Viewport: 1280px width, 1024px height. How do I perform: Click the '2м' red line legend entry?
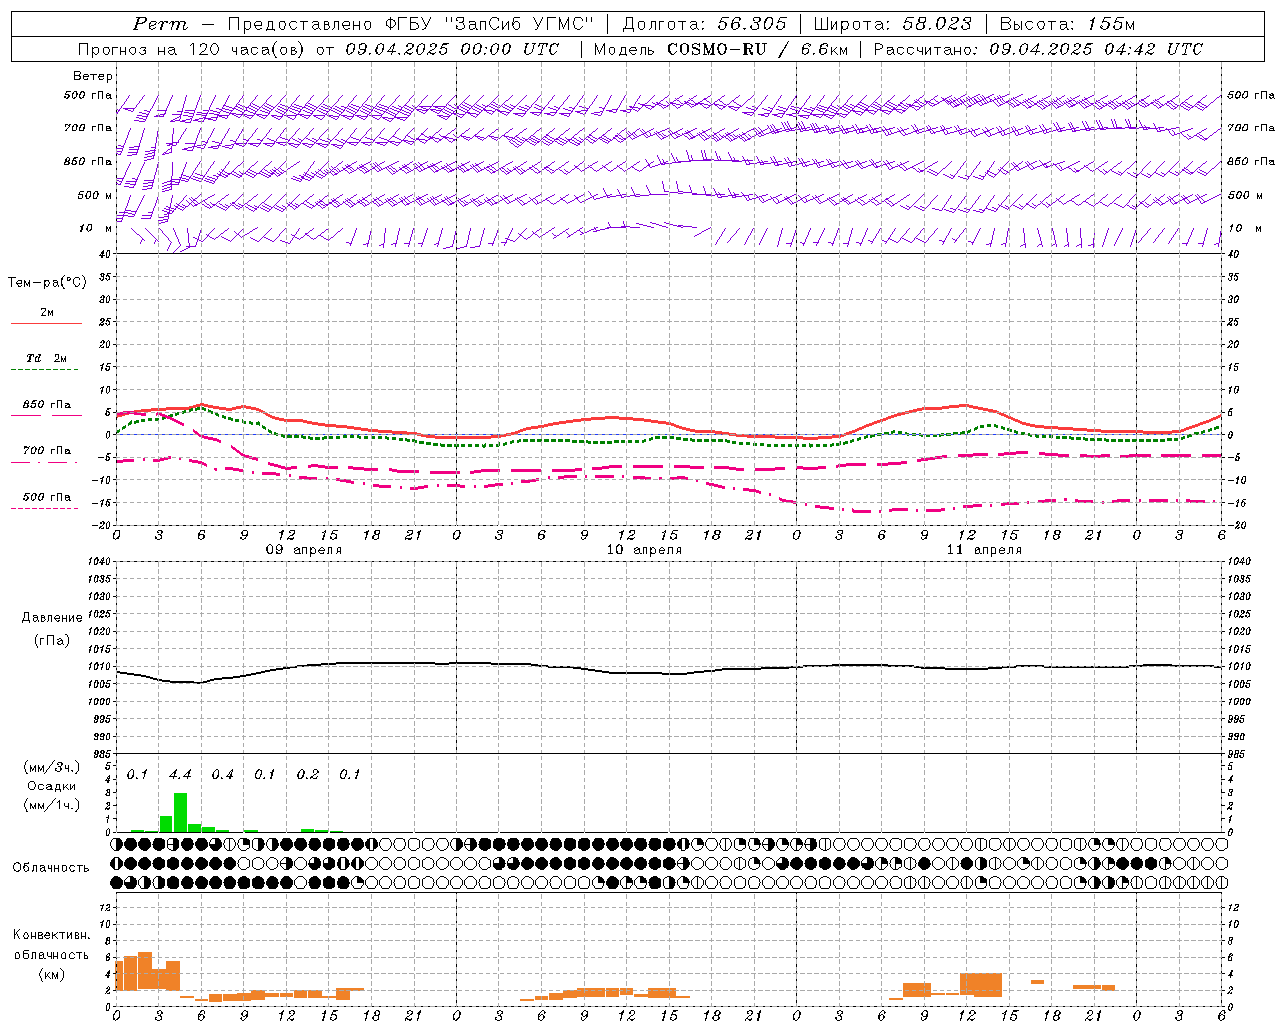click(47, 313)
